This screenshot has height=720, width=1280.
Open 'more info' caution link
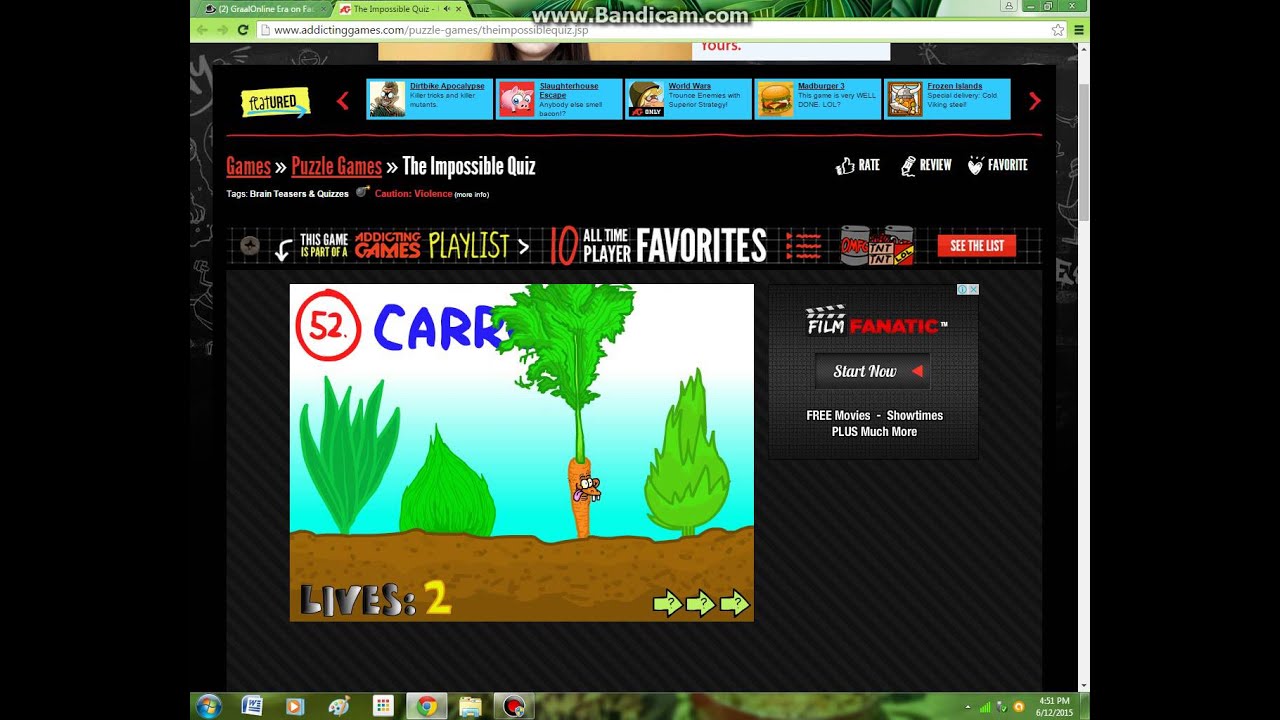pyautogui.click(x=472, y=194)
